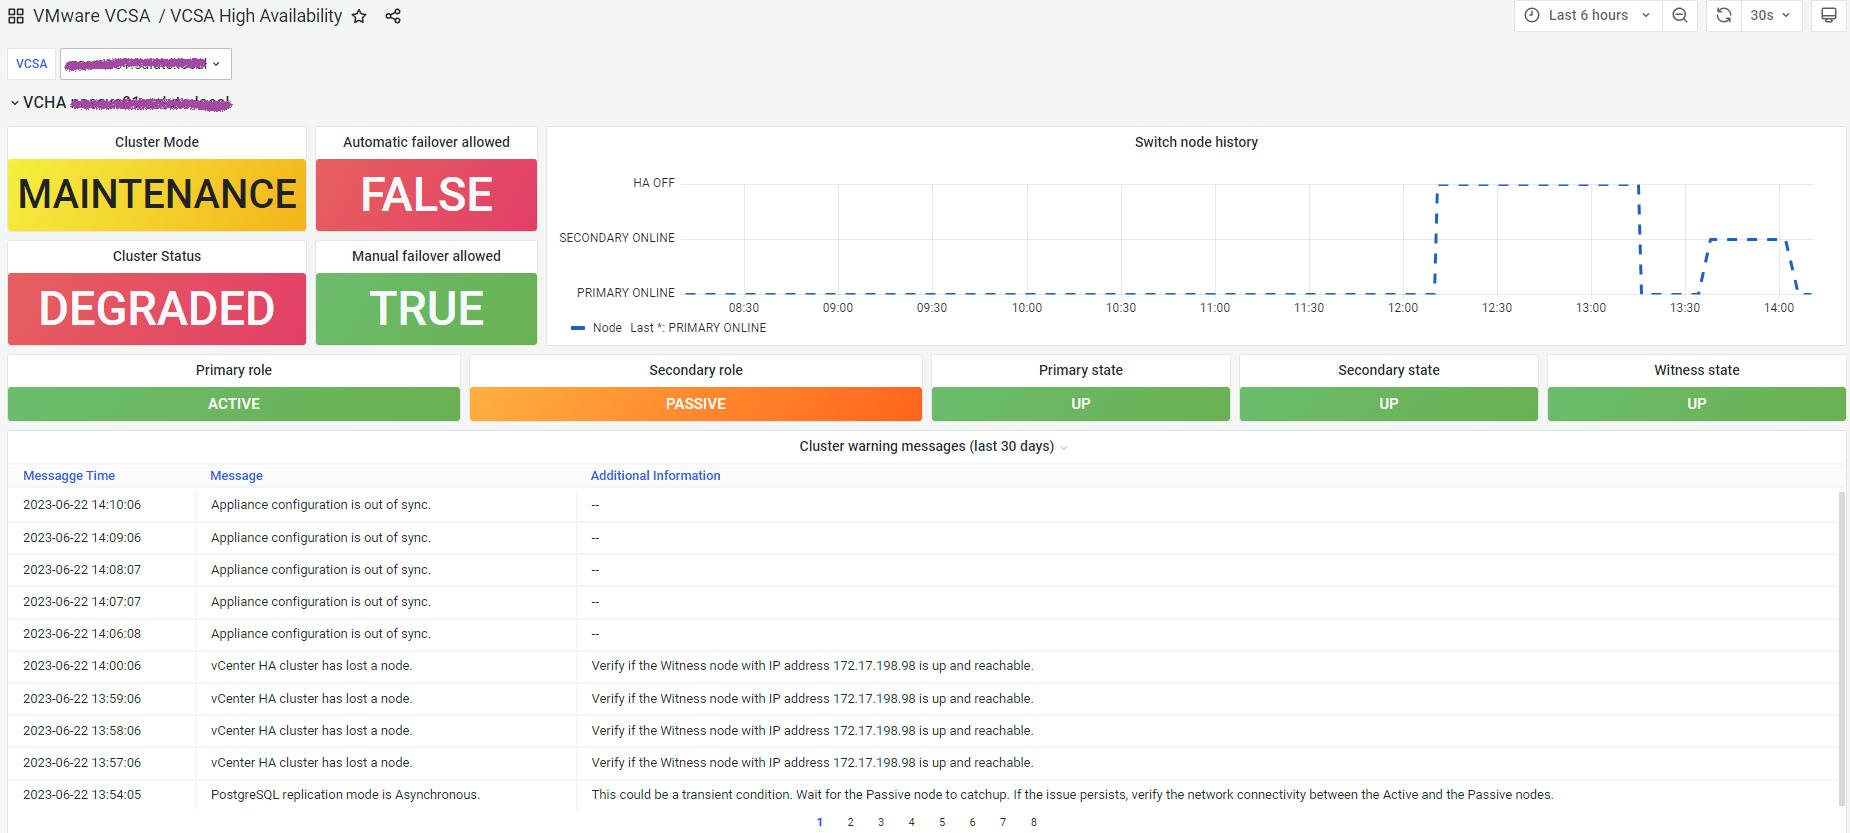Click the DEGRADED status value

click(x=157, y=309)
